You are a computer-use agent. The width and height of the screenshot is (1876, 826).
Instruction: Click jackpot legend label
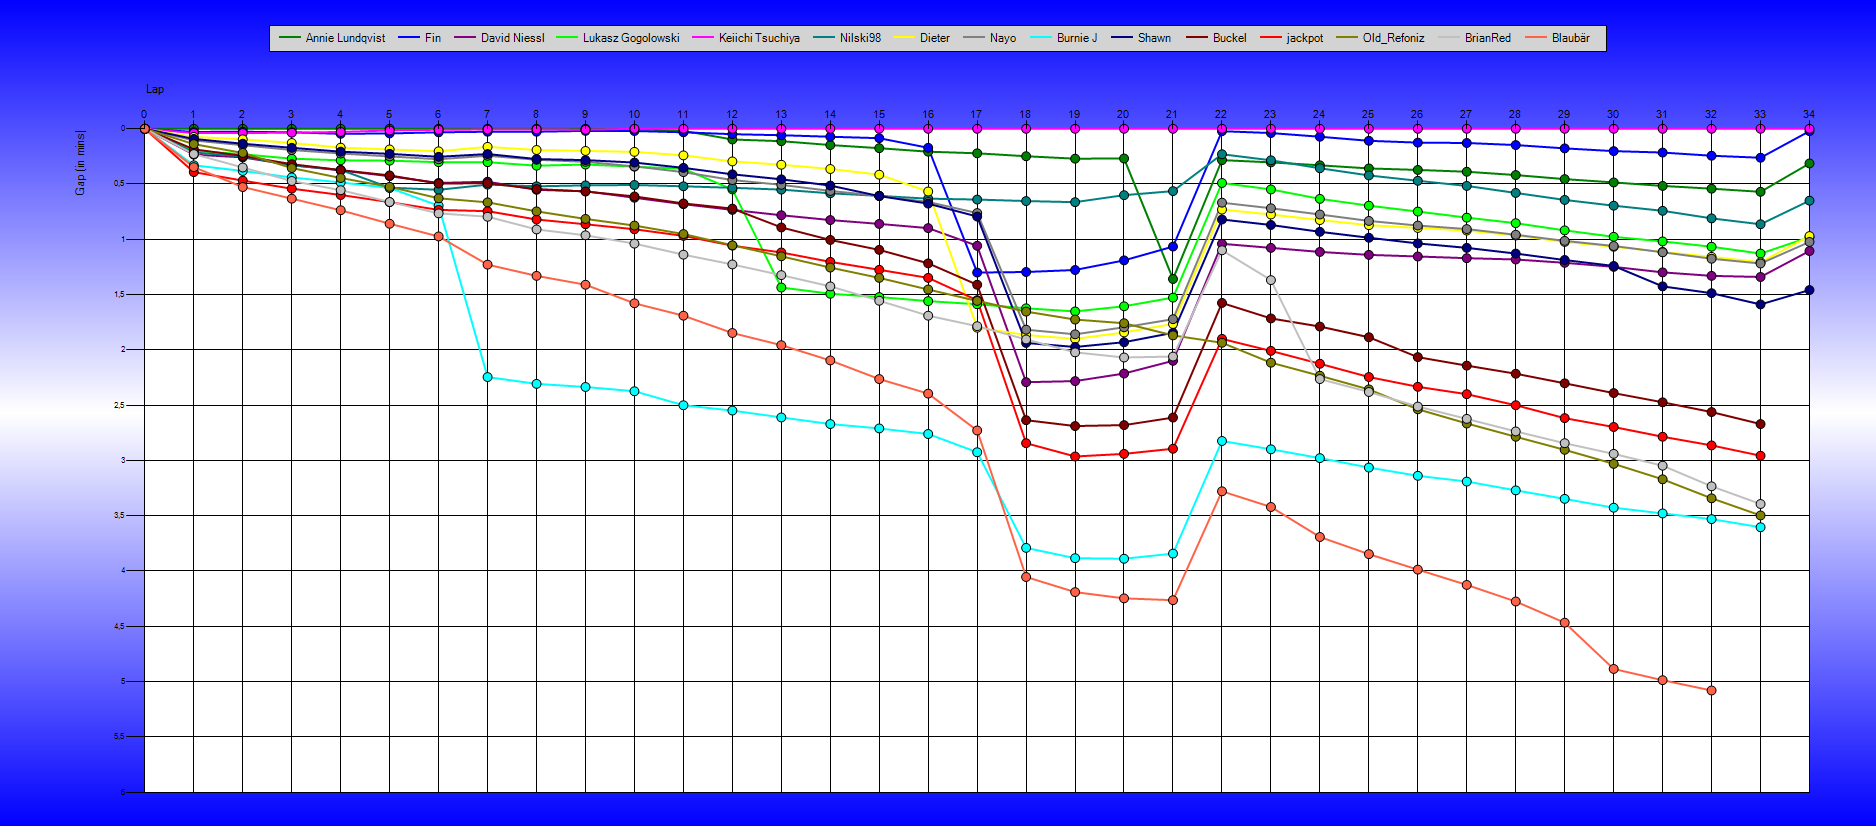click(1292, 38)
